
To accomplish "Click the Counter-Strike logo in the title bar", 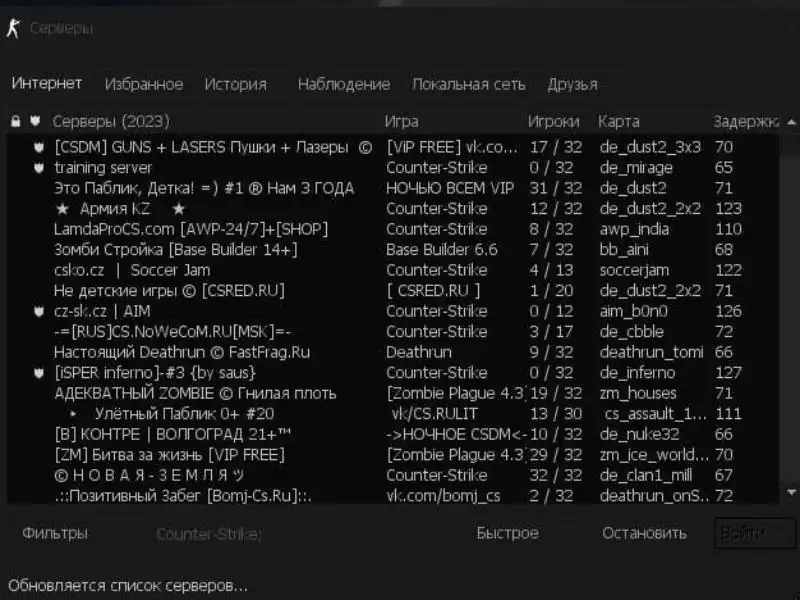I will click(x=13, y=28).
